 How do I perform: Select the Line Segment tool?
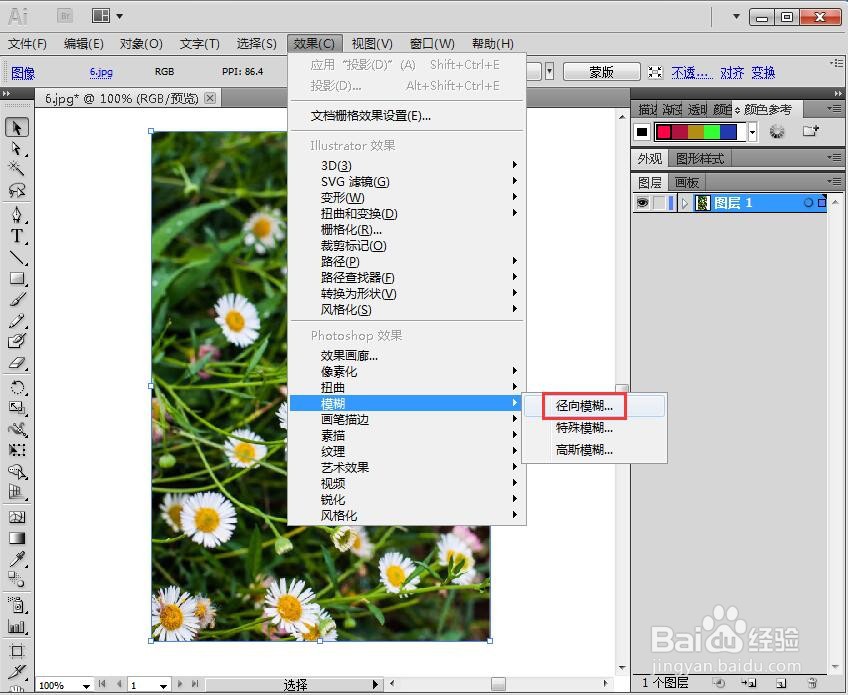[17, 257]
